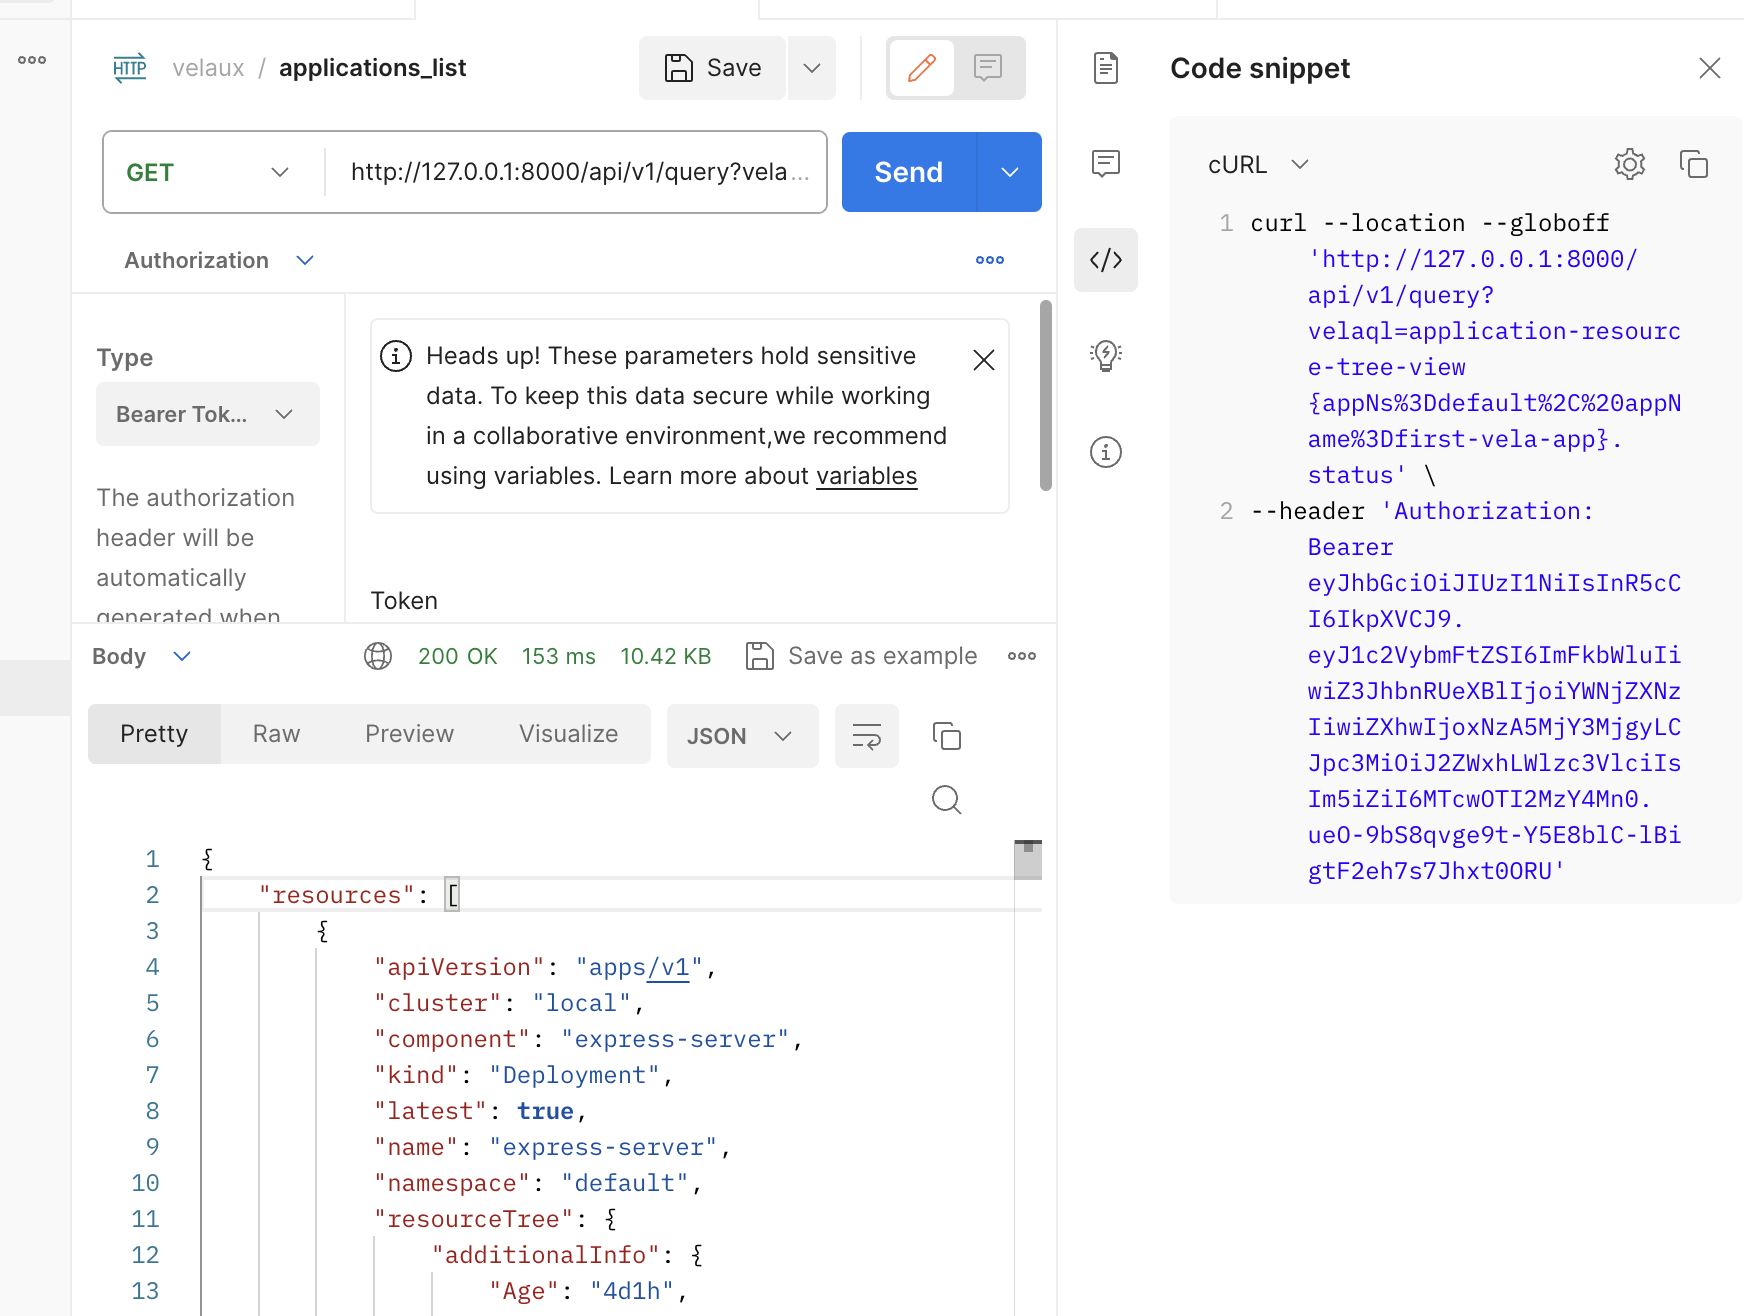Image resolution: width=1744 pixels, height=1316 pixels.
Task: Open the JSON format dropdown
Action: [742, 736]
